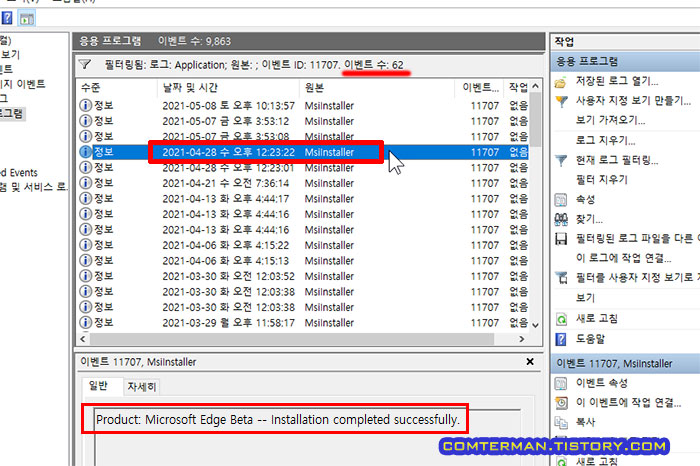Select 필터 지우기 to clear the filter

tap(601, 179)
